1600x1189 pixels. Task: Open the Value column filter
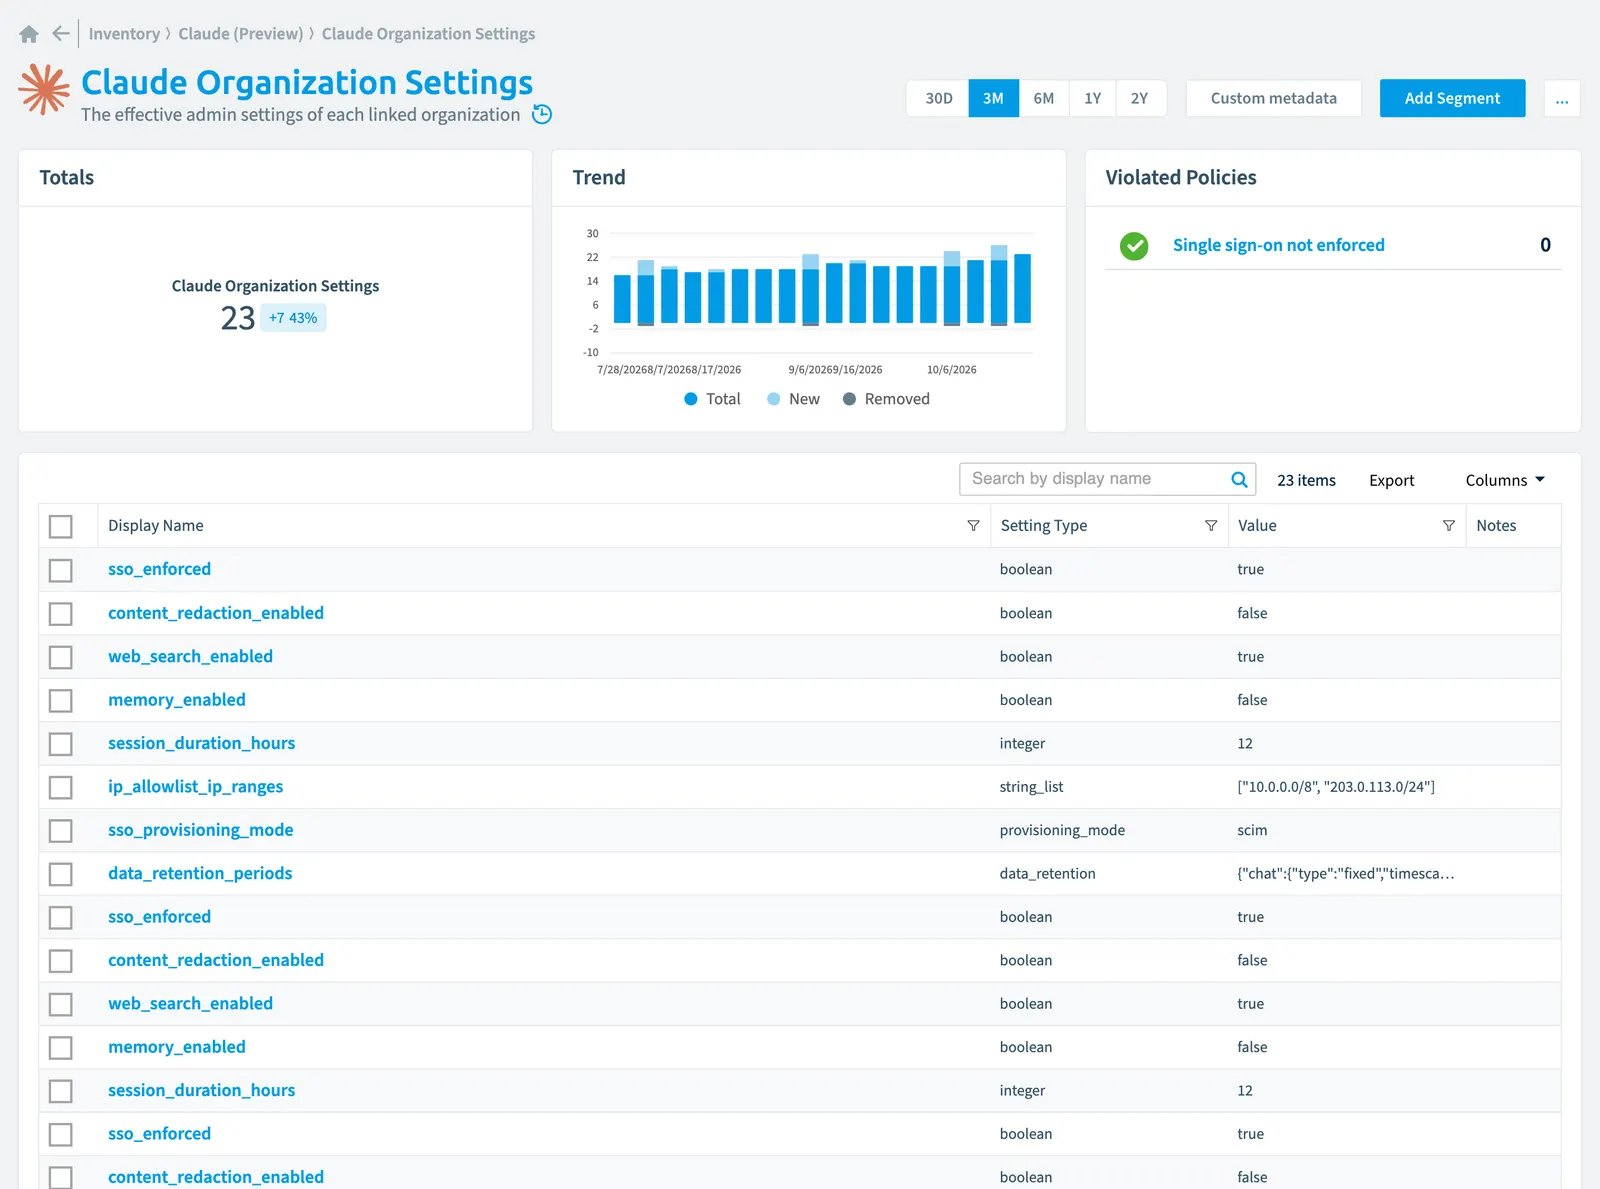pos(1448,526)
